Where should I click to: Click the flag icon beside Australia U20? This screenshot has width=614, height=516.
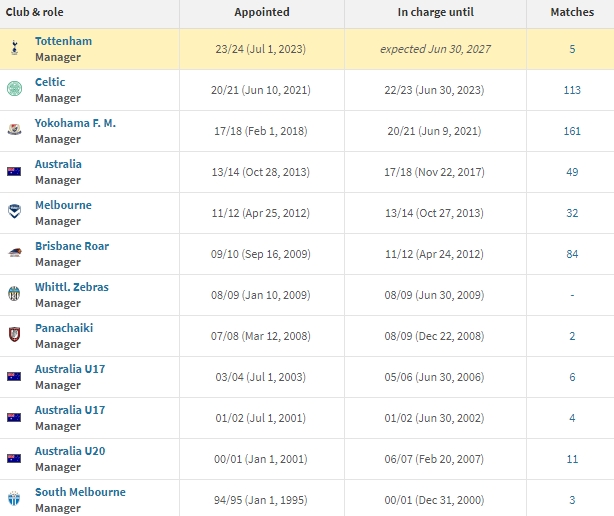point(14,458)
